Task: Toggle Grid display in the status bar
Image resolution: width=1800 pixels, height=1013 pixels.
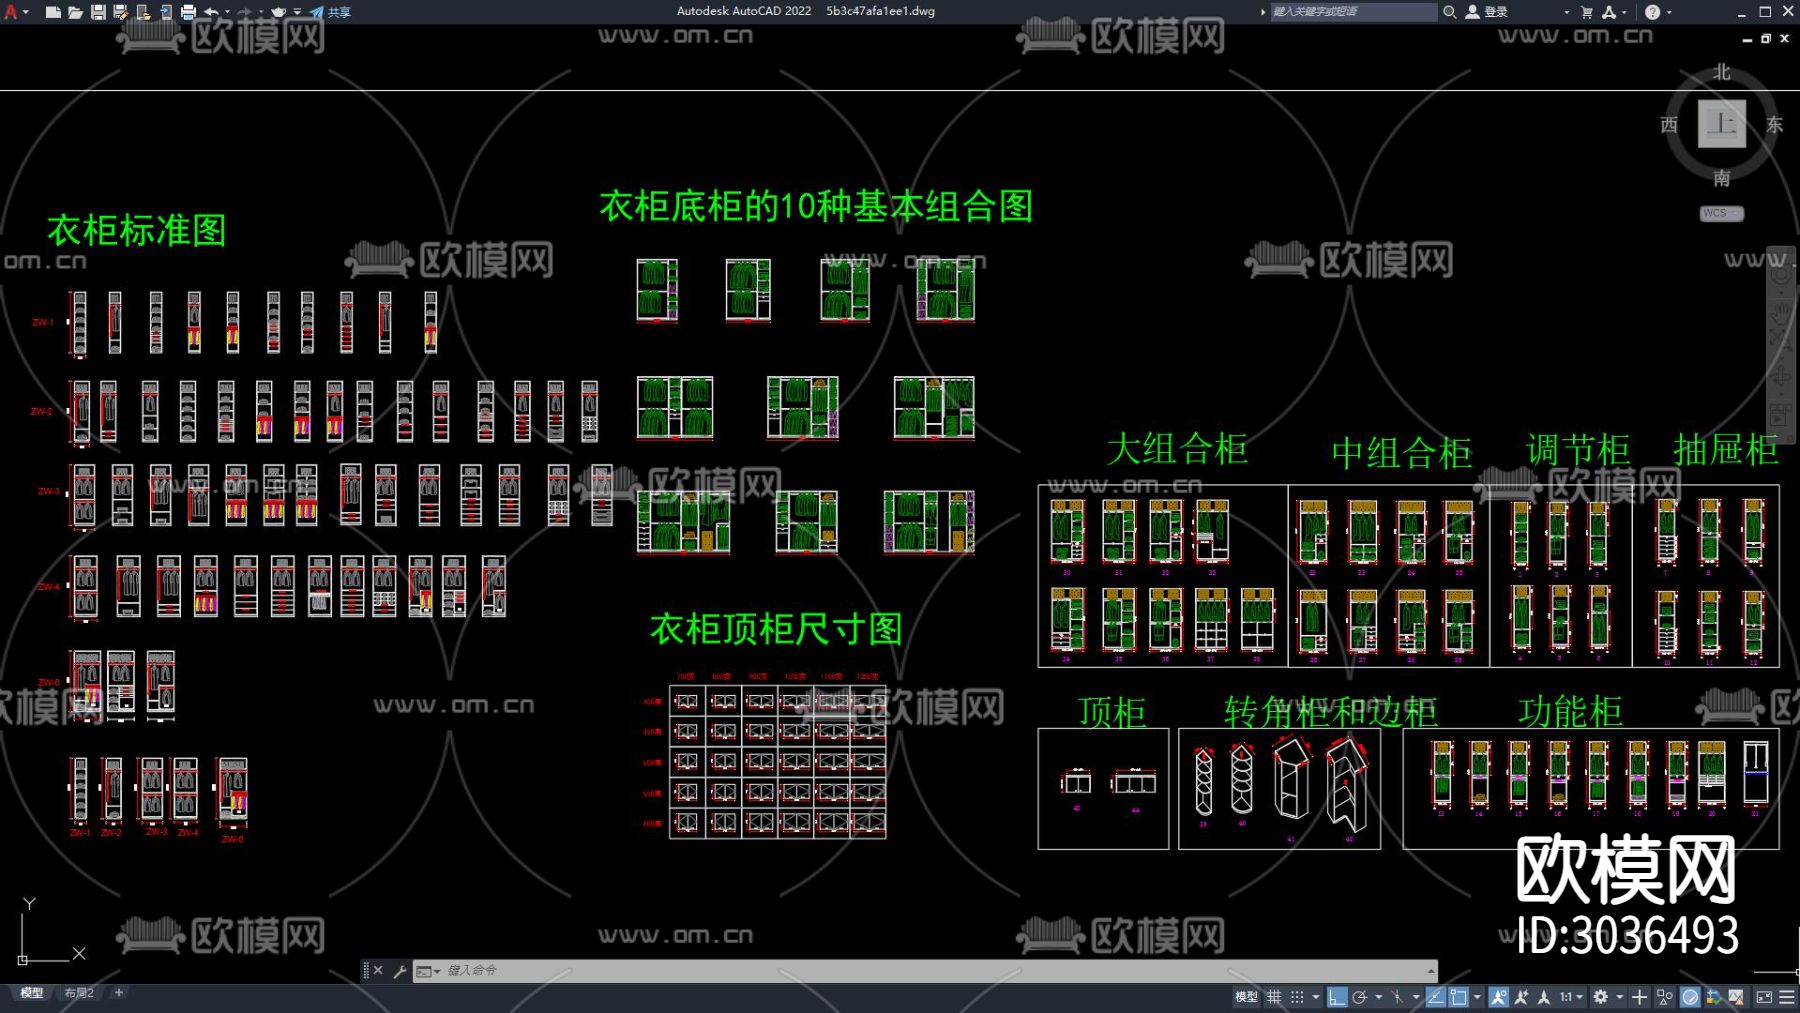Action: click(1274, 997)
